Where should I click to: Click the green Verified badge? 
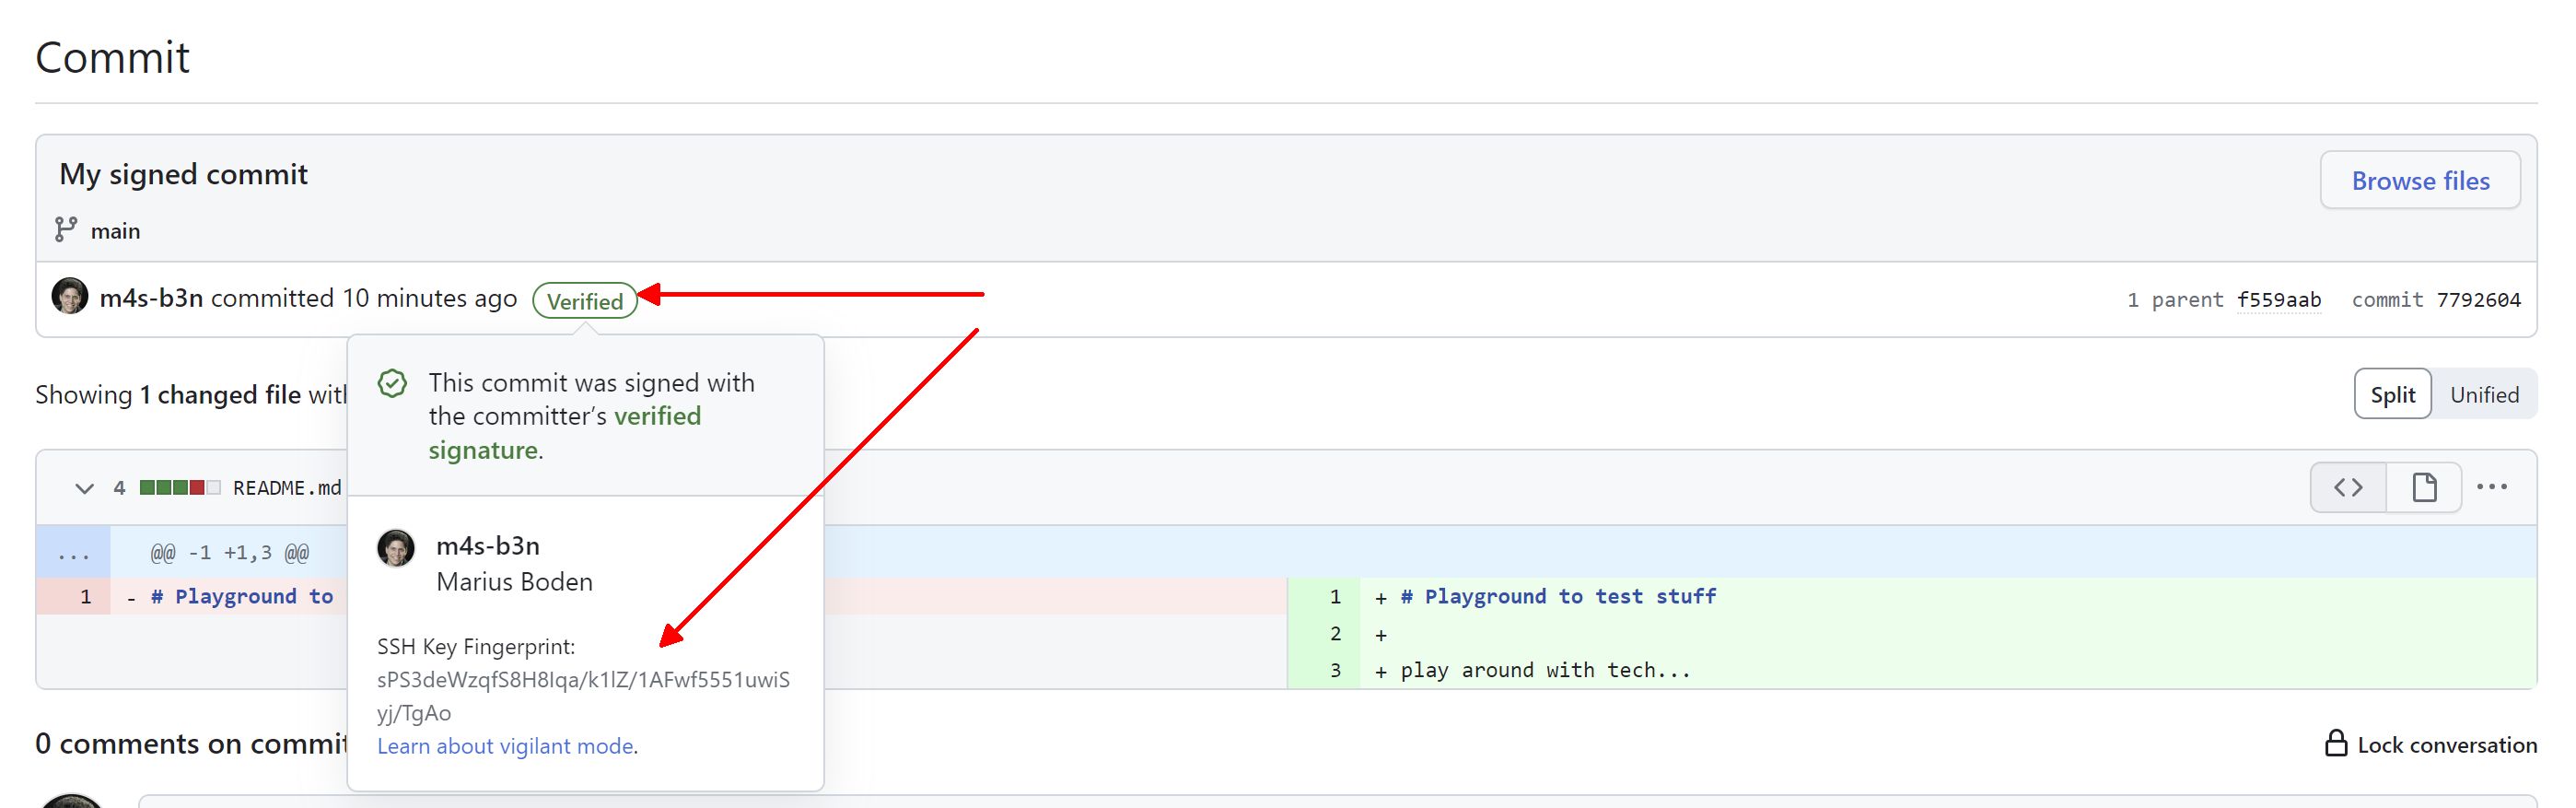click(x=584, y=301)
